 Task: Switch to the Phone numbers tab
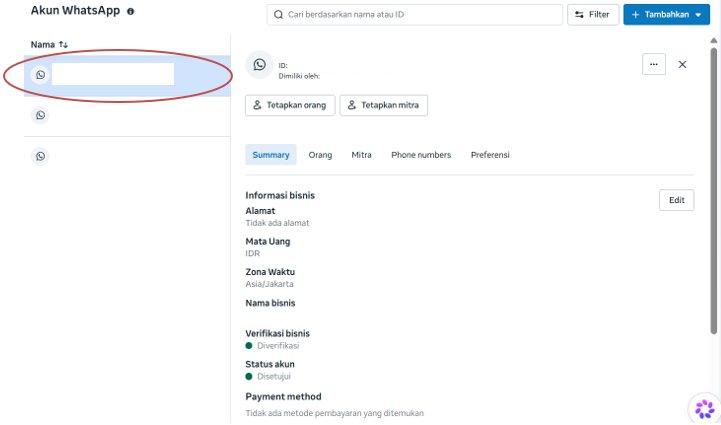(x=421, y=155)
